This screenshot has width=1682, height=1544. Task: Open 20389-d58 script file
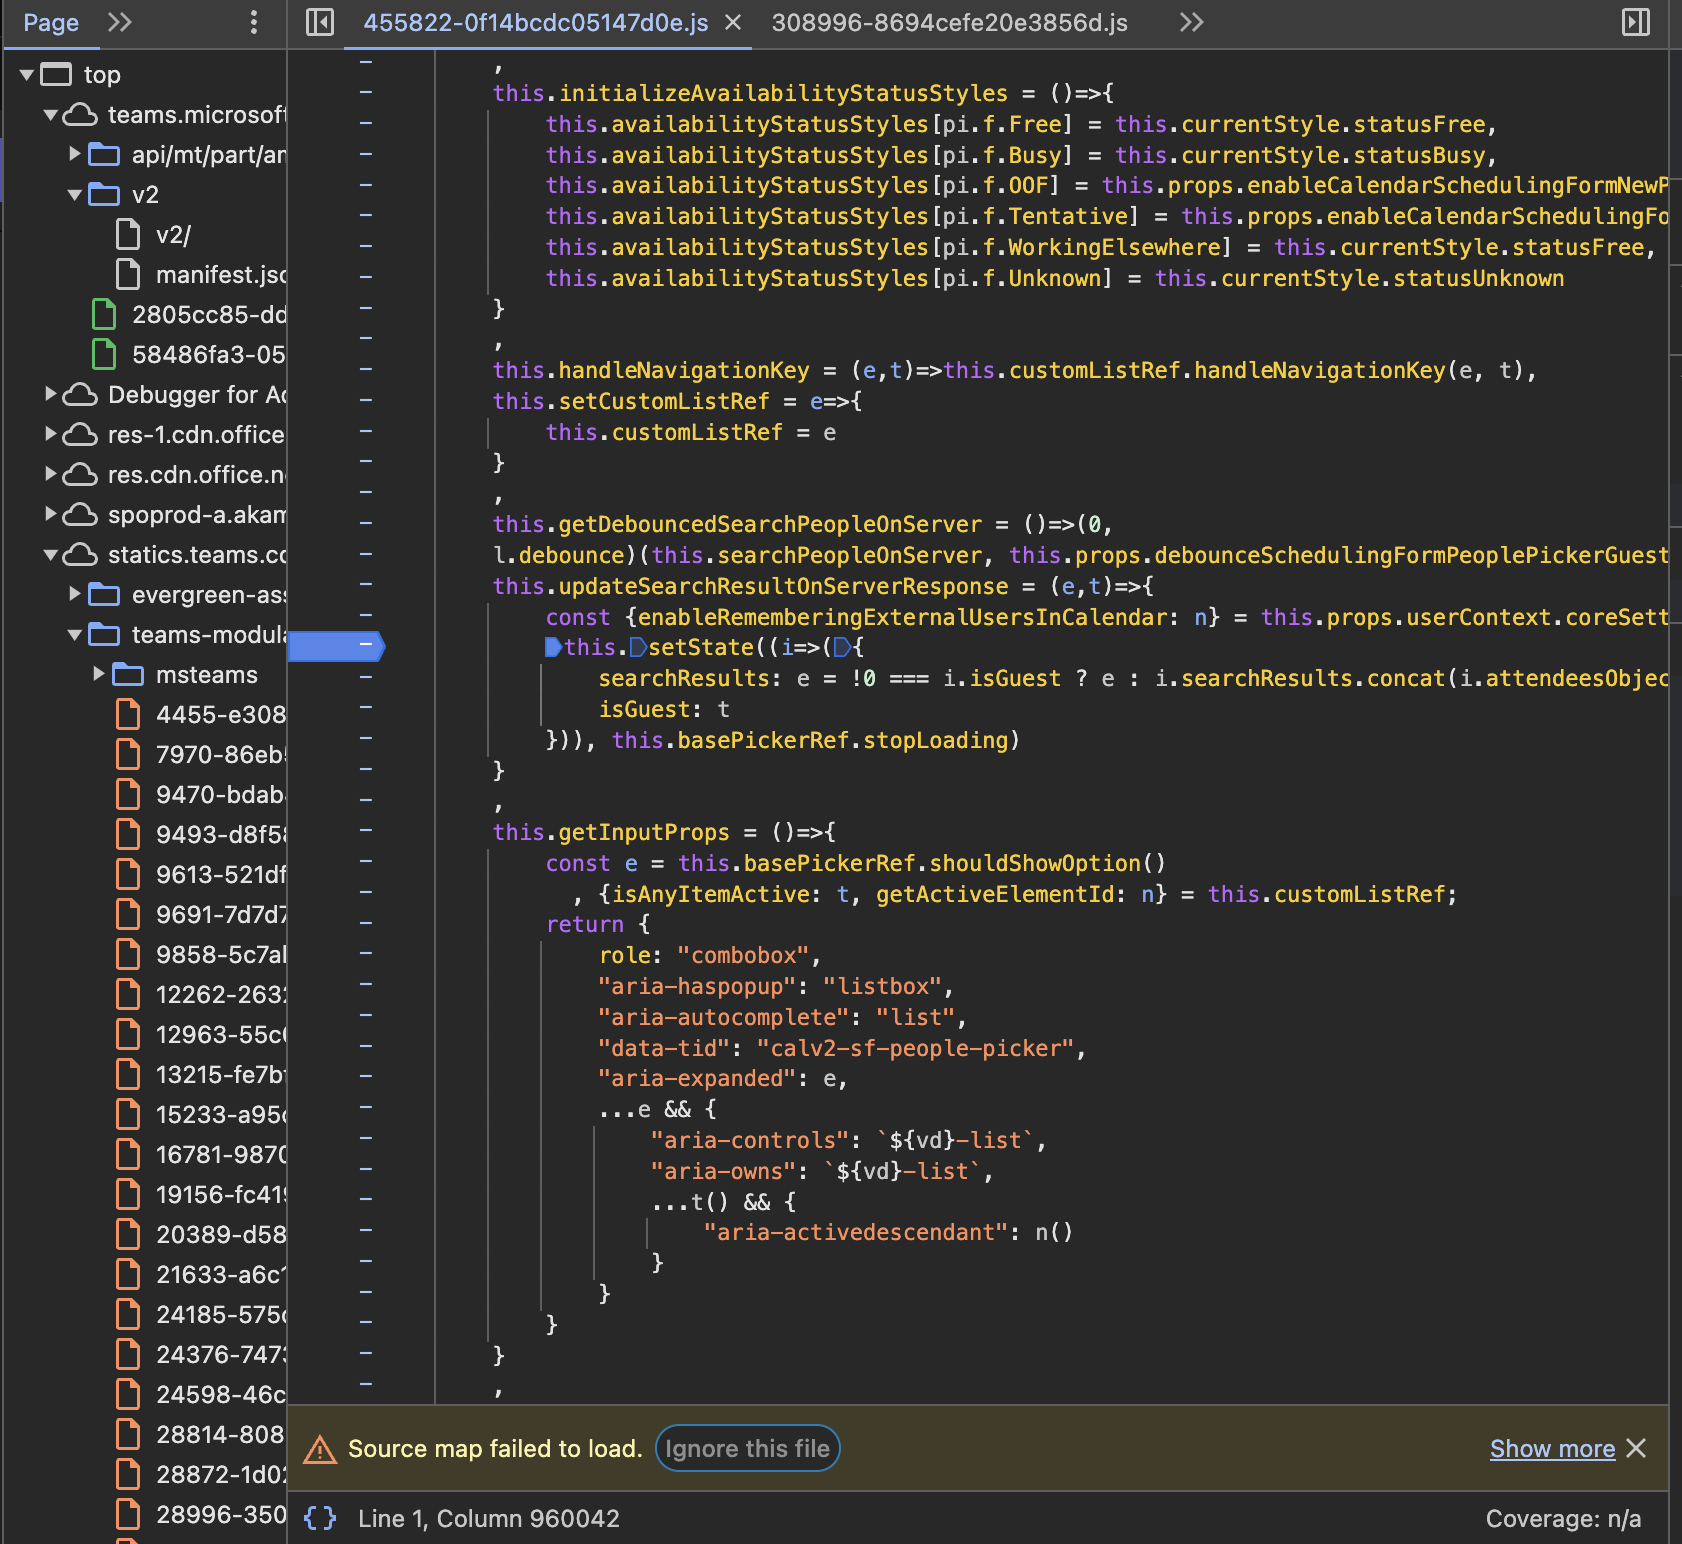[x=200, y=1235]
